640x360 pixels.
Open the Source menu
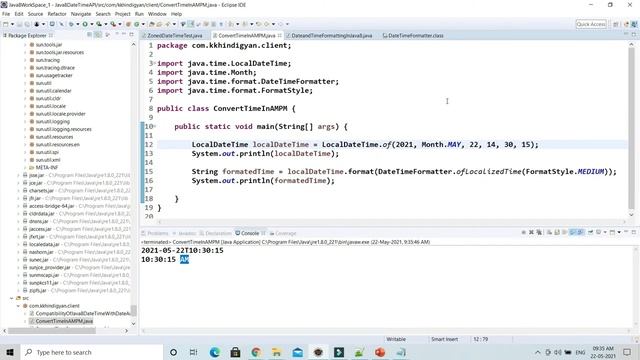(x=35, y=14)
